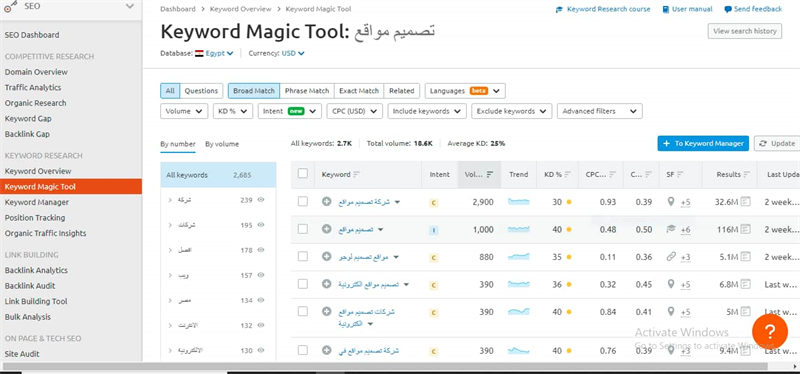Screen dimensions: 800x374
Task: Sort by the Results column icon
Action: pyautogui.click(x=746, y=174)
